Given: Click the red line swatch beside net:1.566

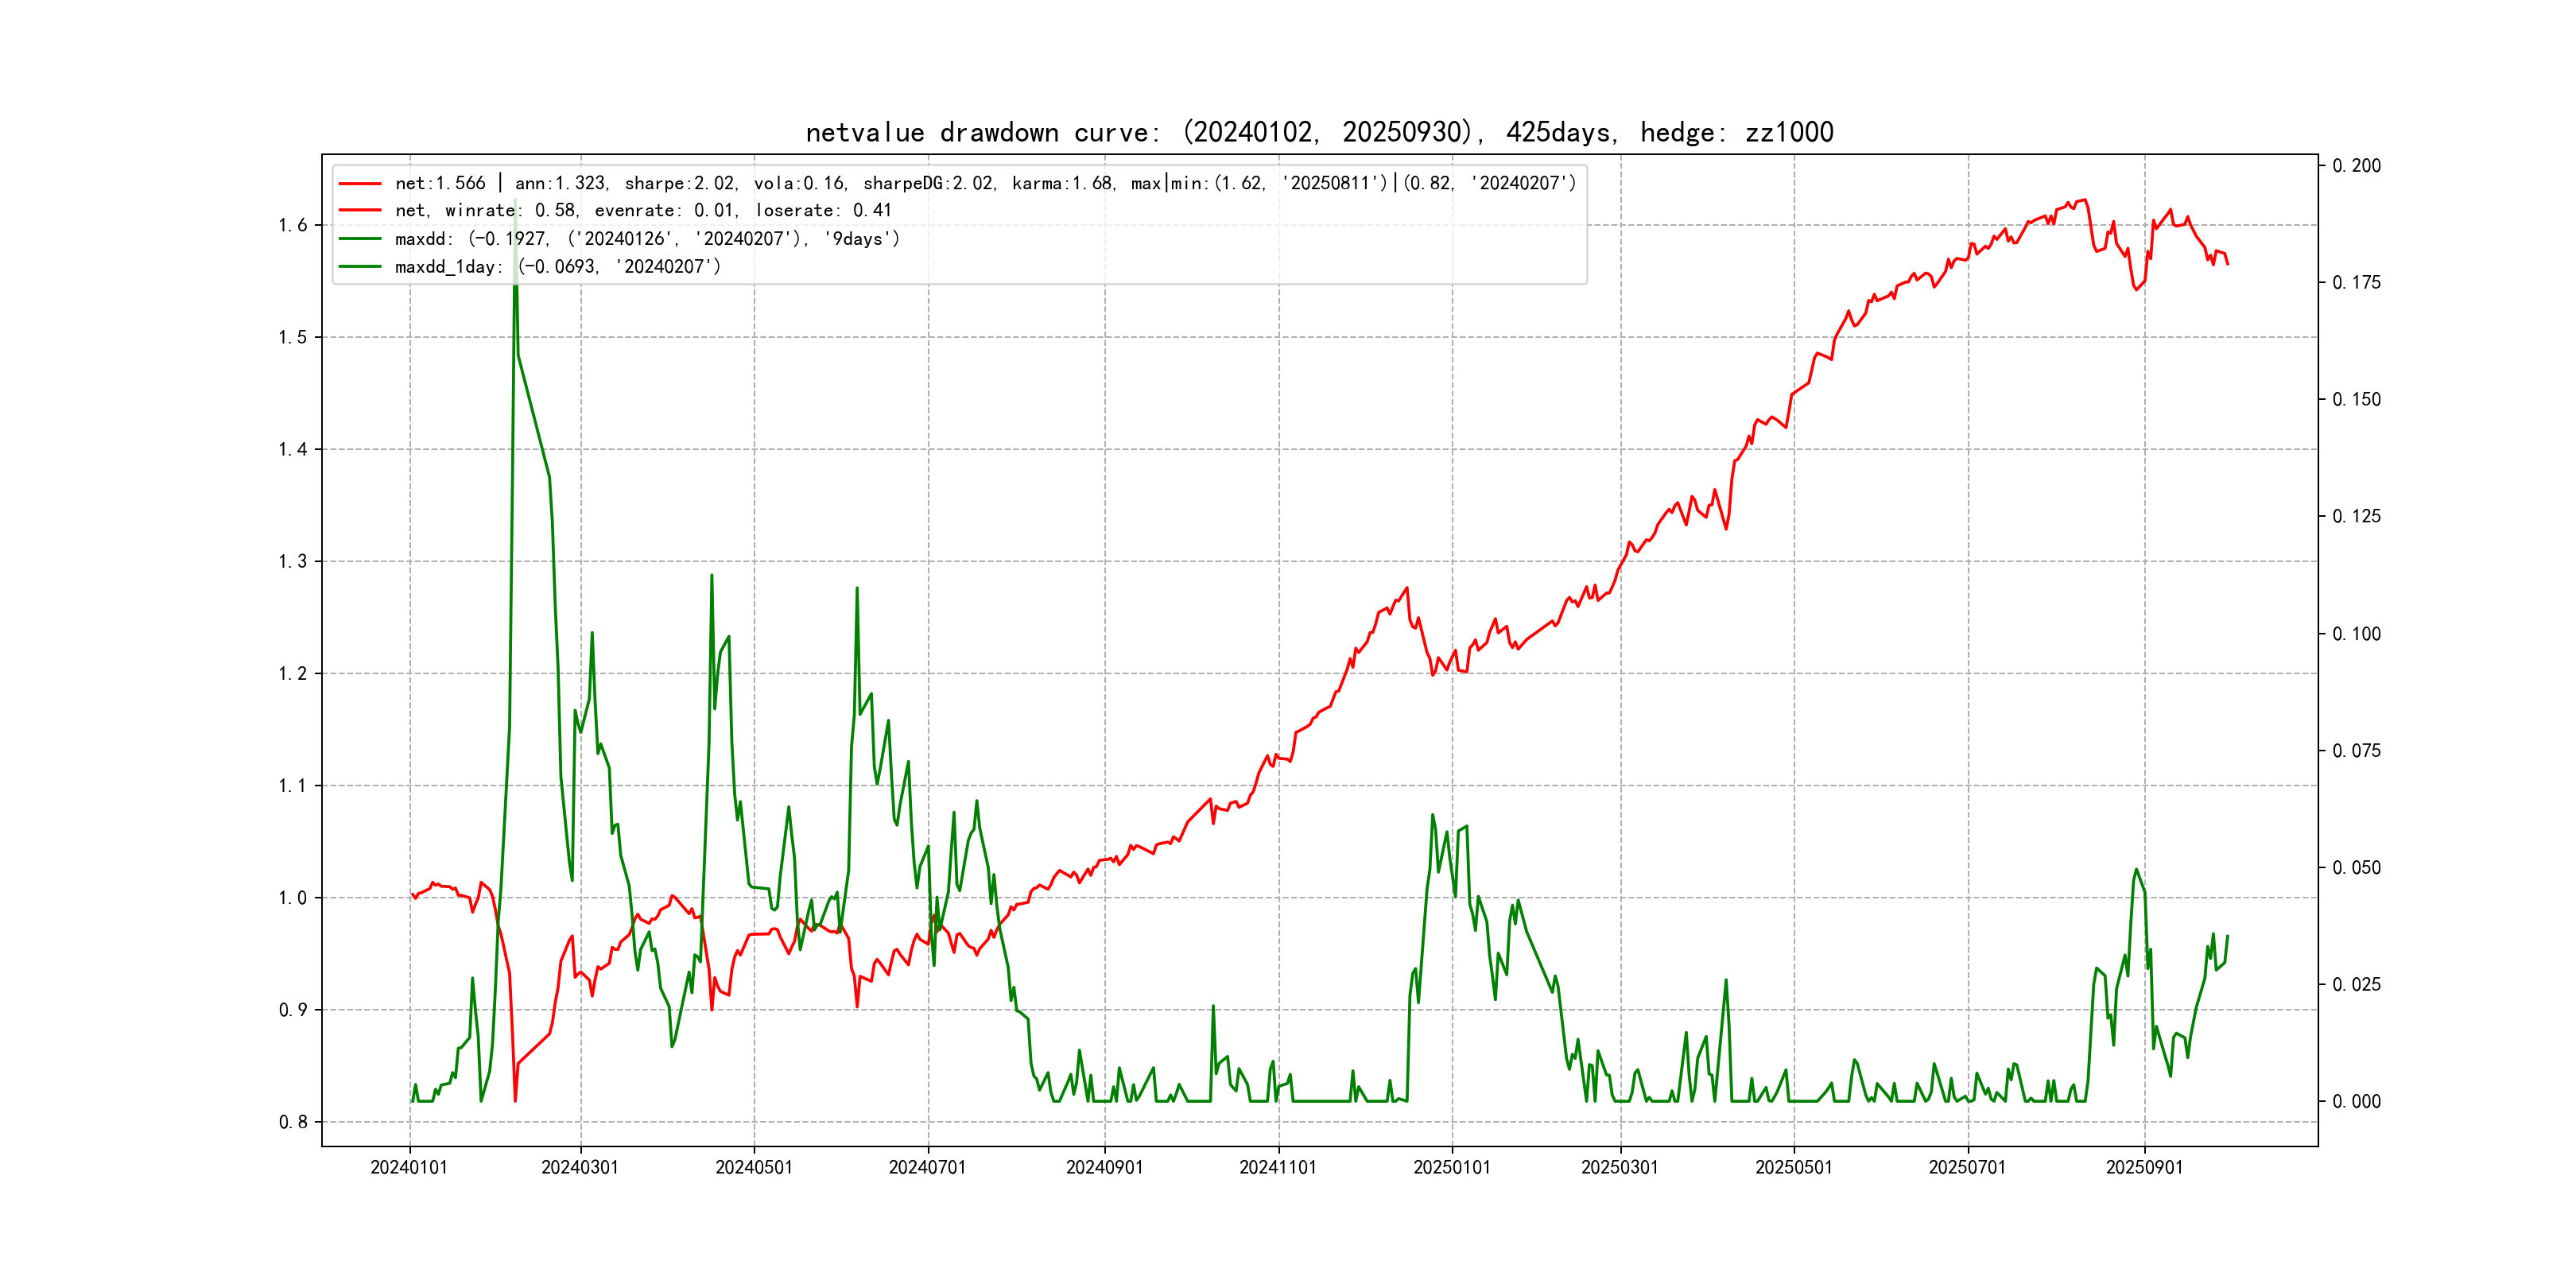Looking at the screenshot, I should (360, 184).
